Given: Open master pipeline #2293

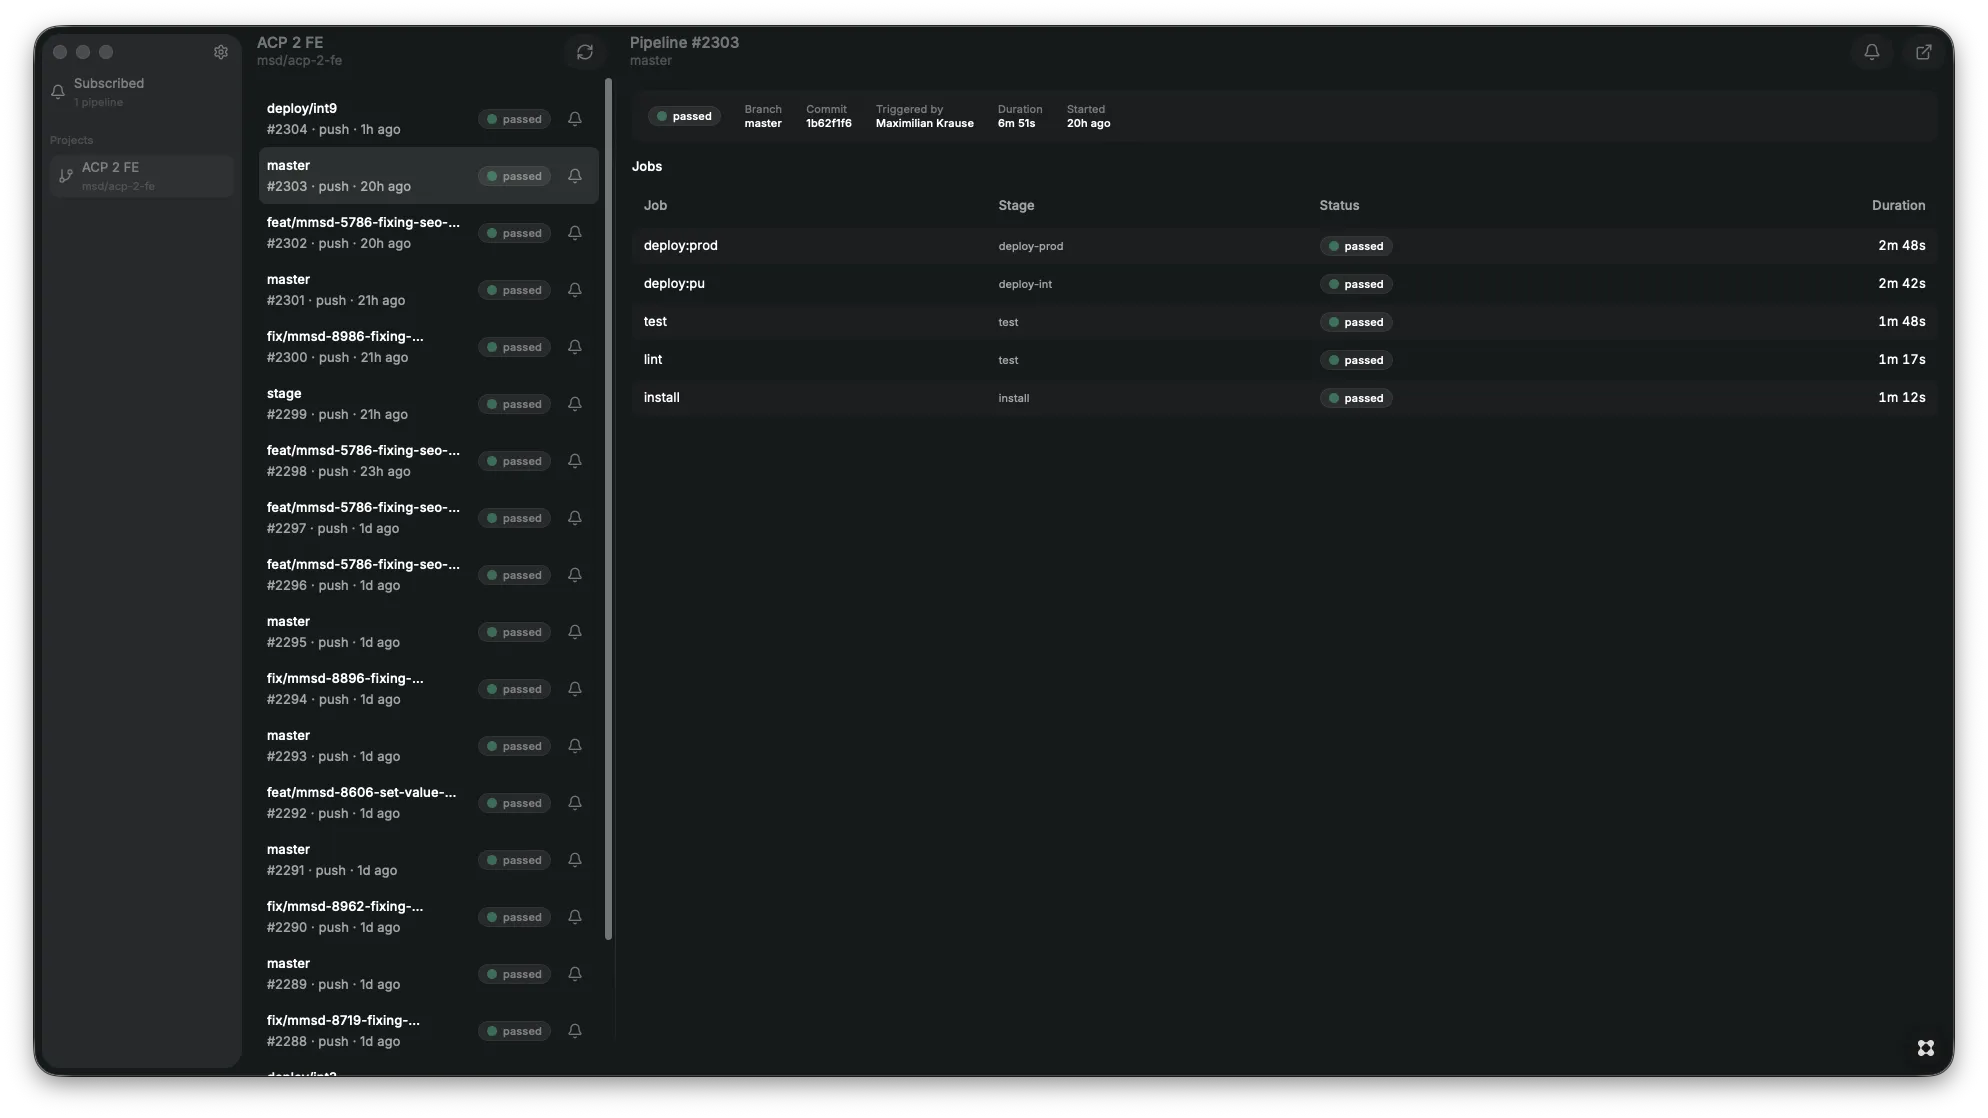Looking at the screenshot, I should click(x=428, y=746).
